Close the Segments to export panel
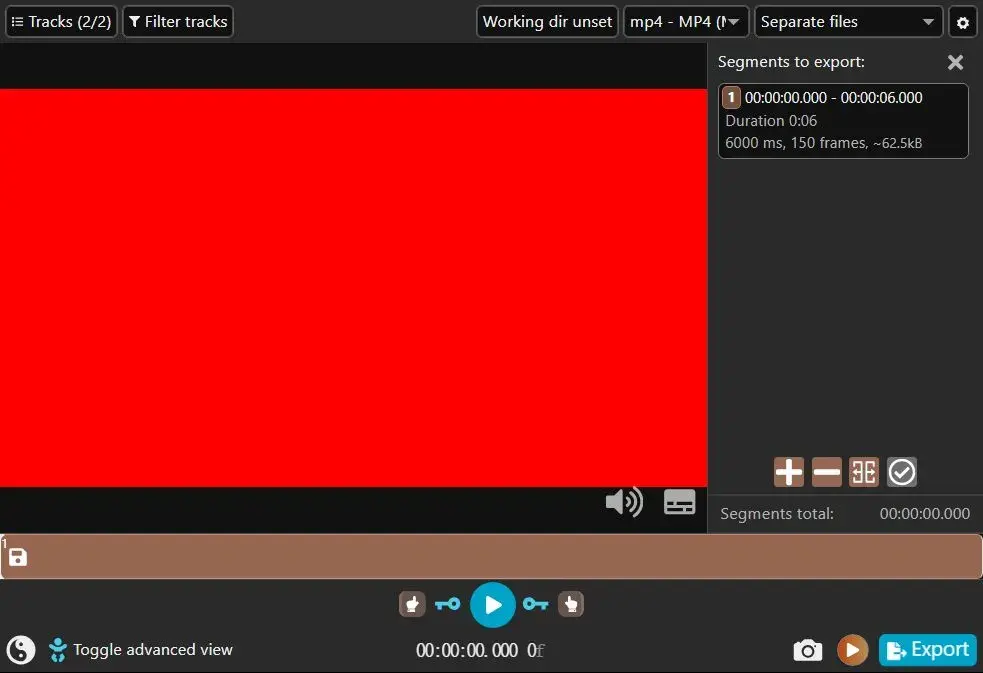 955,62
